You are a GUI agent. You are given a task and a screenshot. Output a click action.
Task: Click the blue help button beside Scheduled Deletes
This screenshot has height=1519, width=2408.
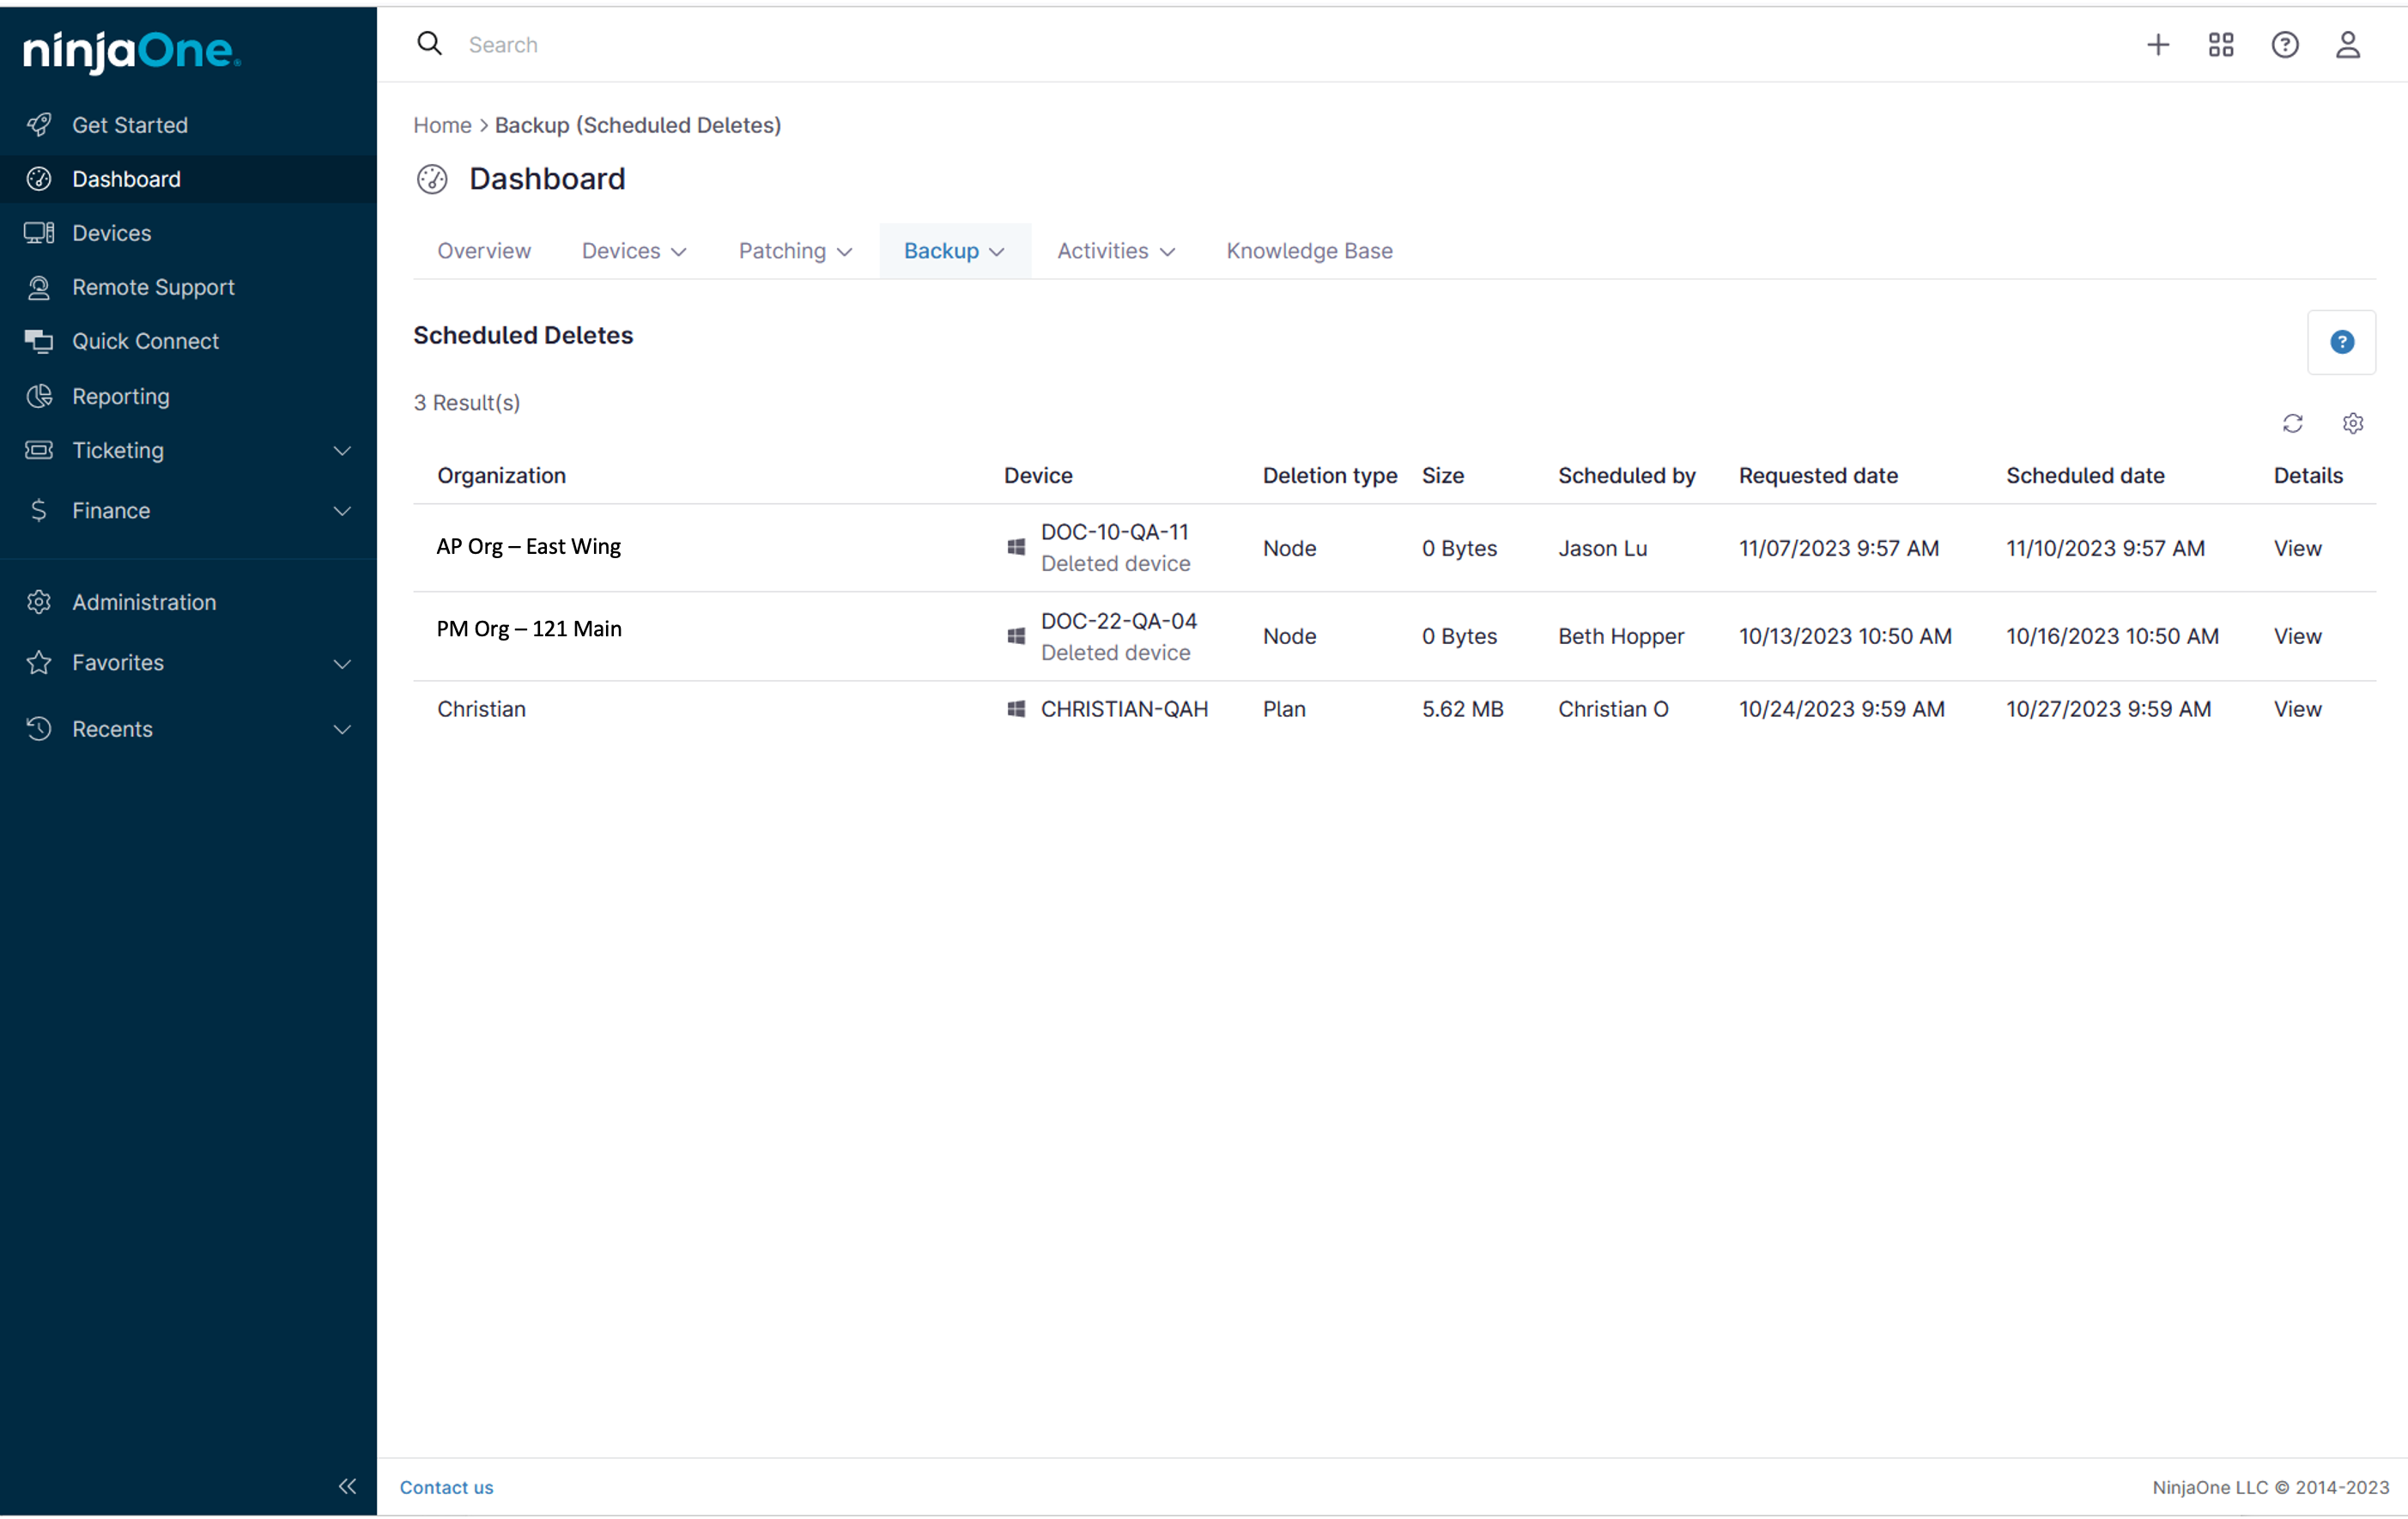(2341, 342)
